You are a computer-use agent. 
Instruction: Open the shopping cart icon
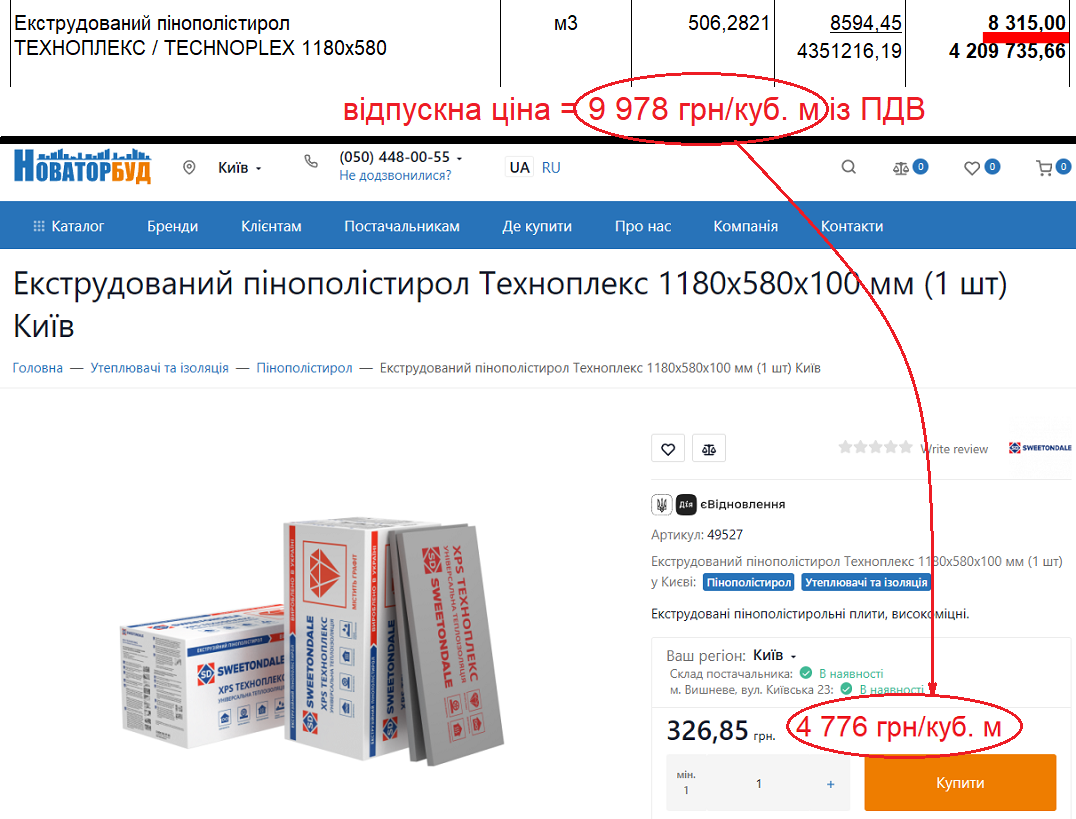coord(1044,168)
